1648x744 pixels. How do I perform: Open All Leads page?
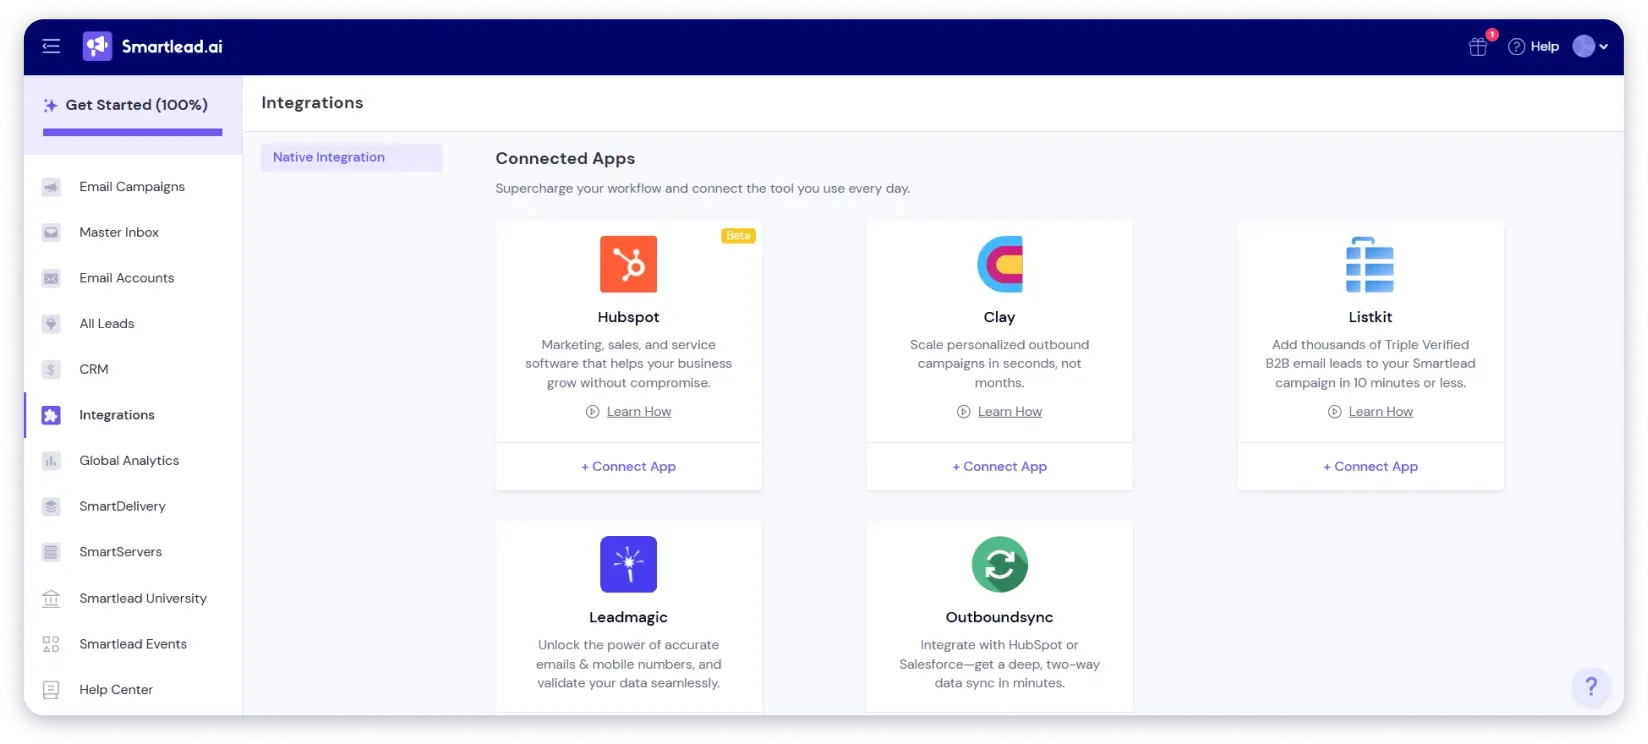point(107,324)
